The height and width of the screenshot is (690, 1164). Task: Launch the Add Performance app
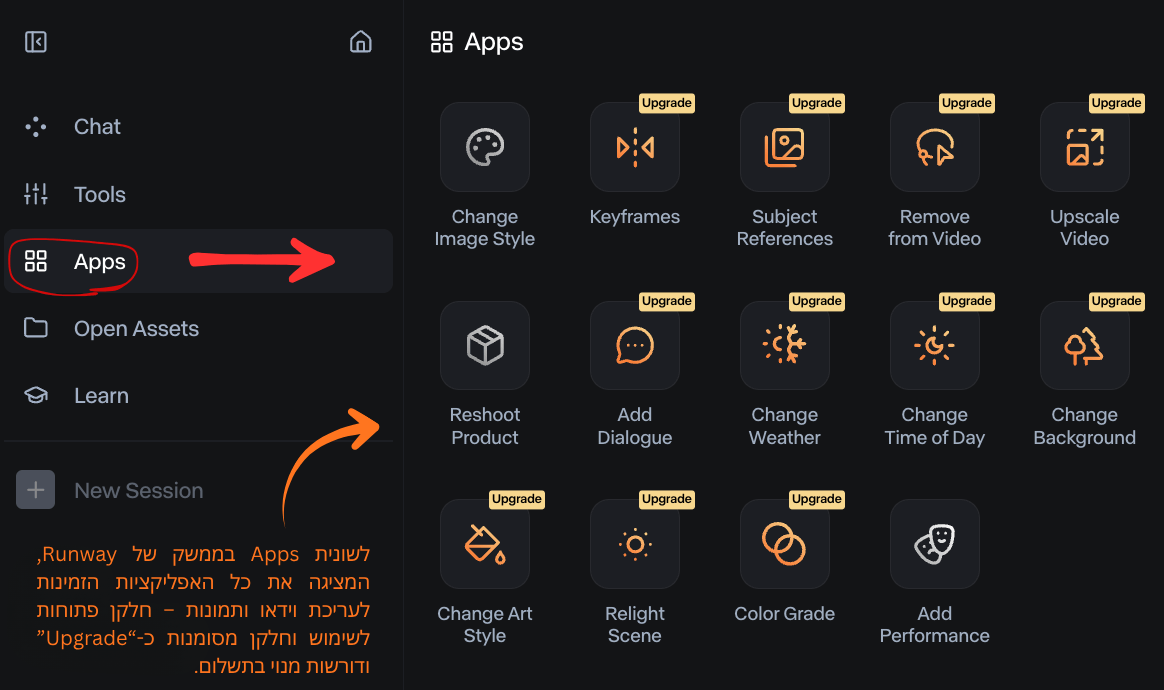point(935,544)
